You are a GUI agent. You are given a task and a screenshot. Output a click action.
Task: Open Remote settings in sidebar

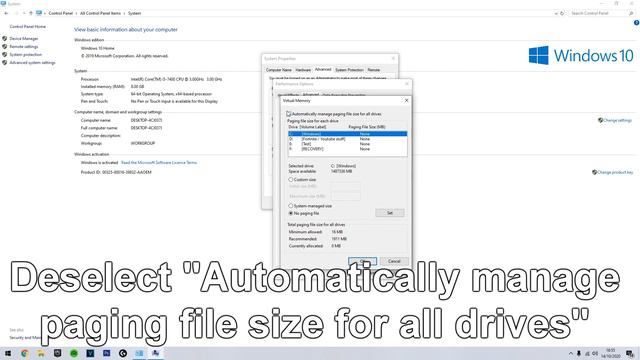(x=24, y=47)
